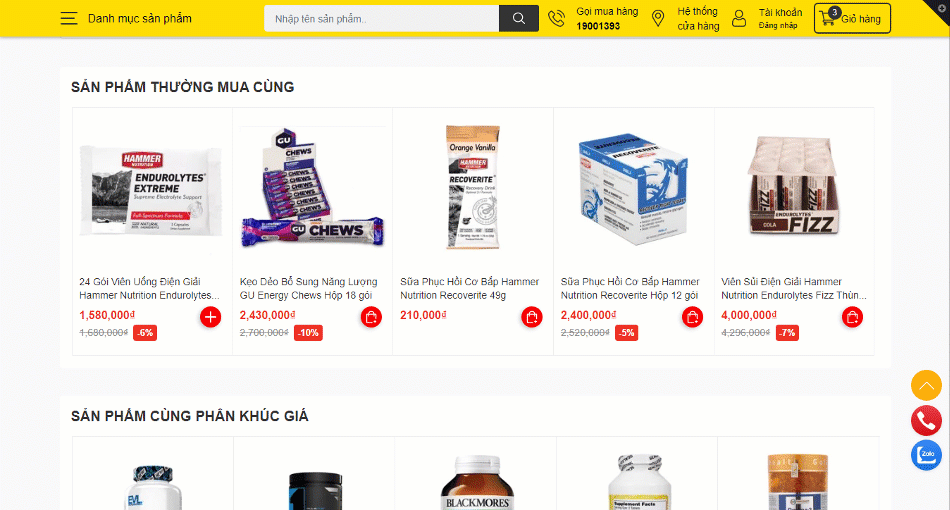Click the Đăng nhập login link
Screen dimensions: 950x510
(777, 25)
